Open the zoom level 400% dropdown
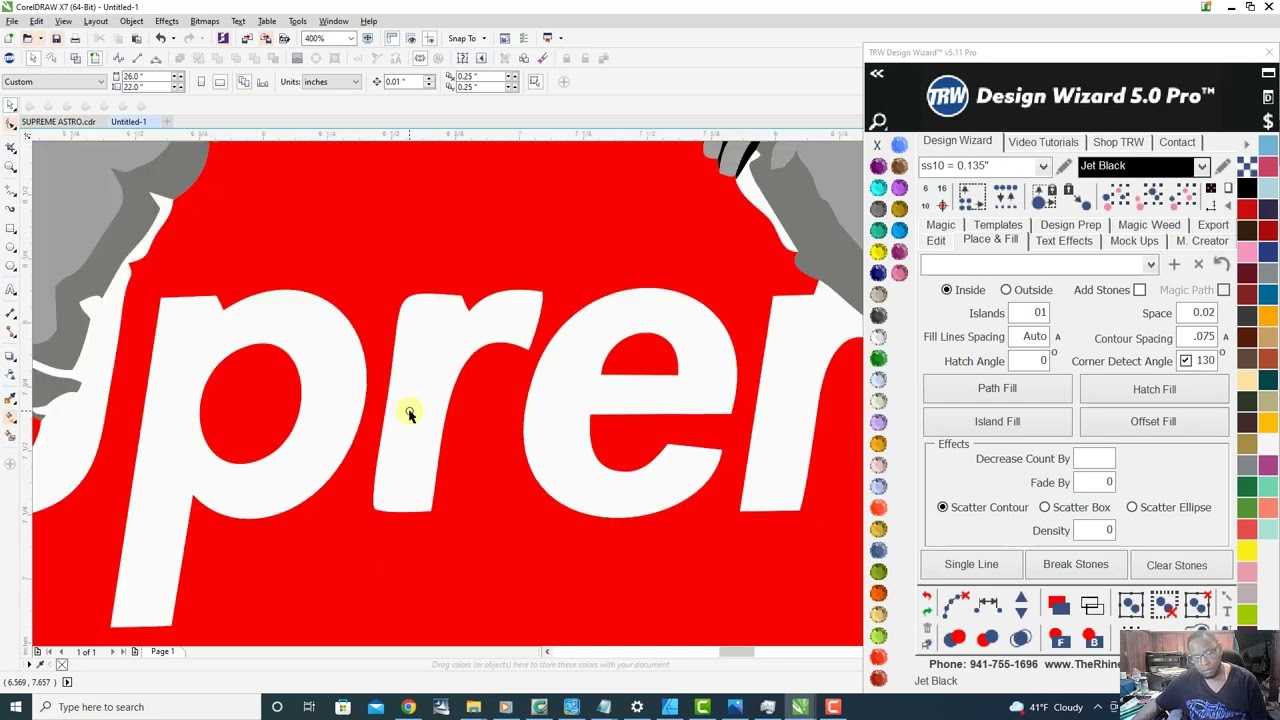The height and width of the screenshot is (720, 1280). (350, 38)
